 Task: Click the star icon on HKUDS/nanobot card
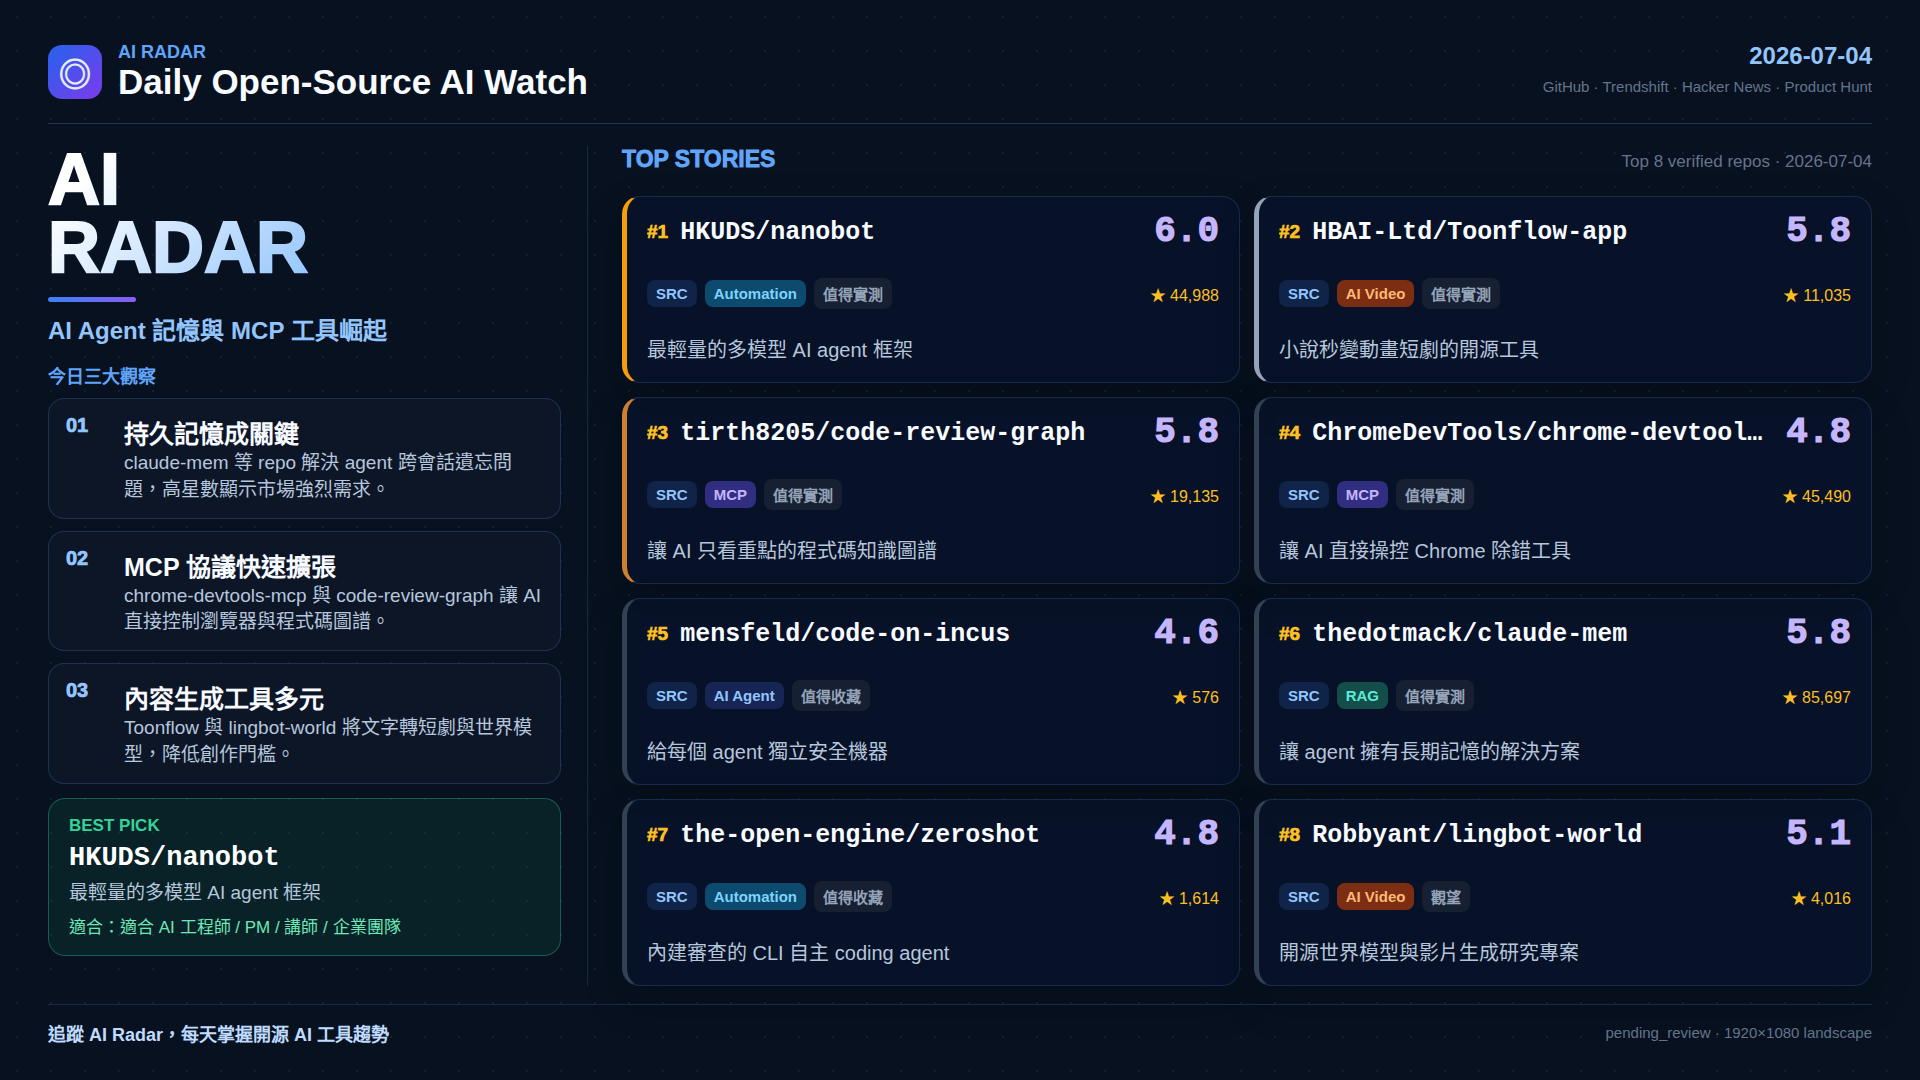(x=1158, y=296)
